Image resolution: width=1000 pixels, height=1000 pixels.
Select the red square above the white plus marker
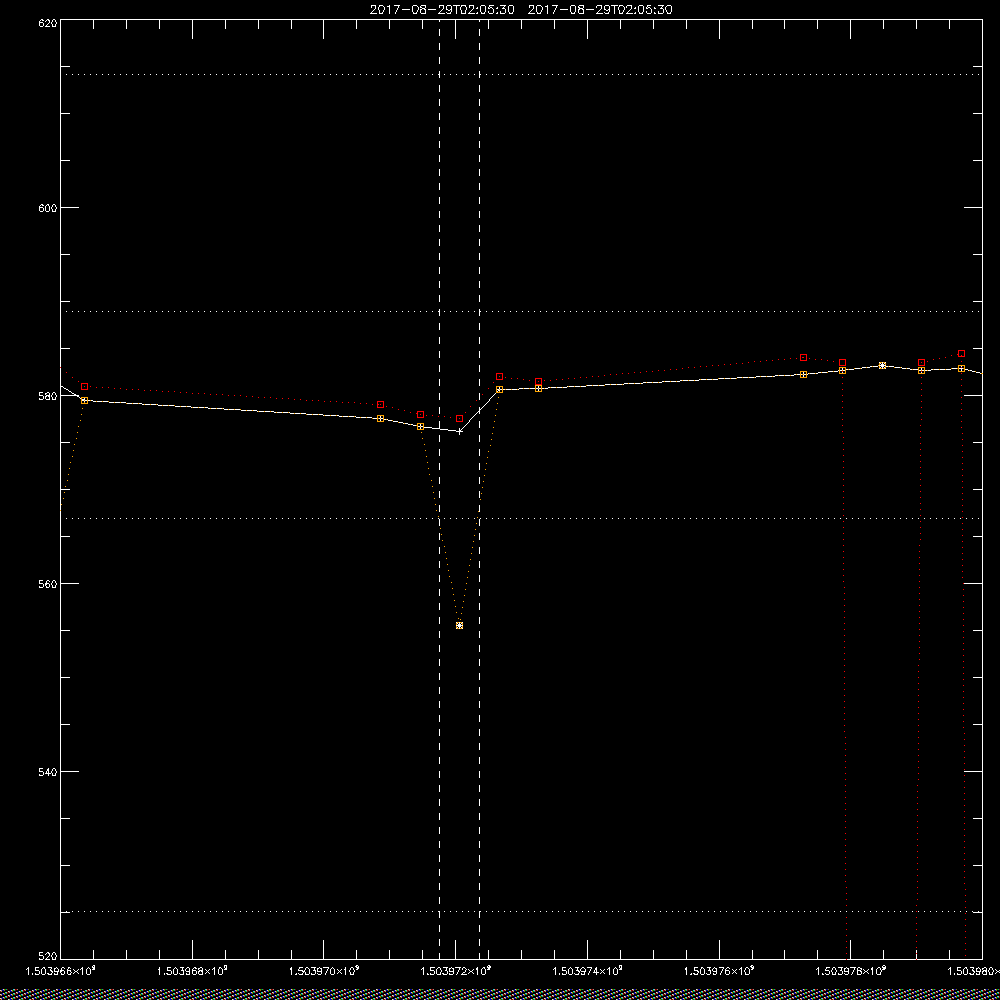459,418
